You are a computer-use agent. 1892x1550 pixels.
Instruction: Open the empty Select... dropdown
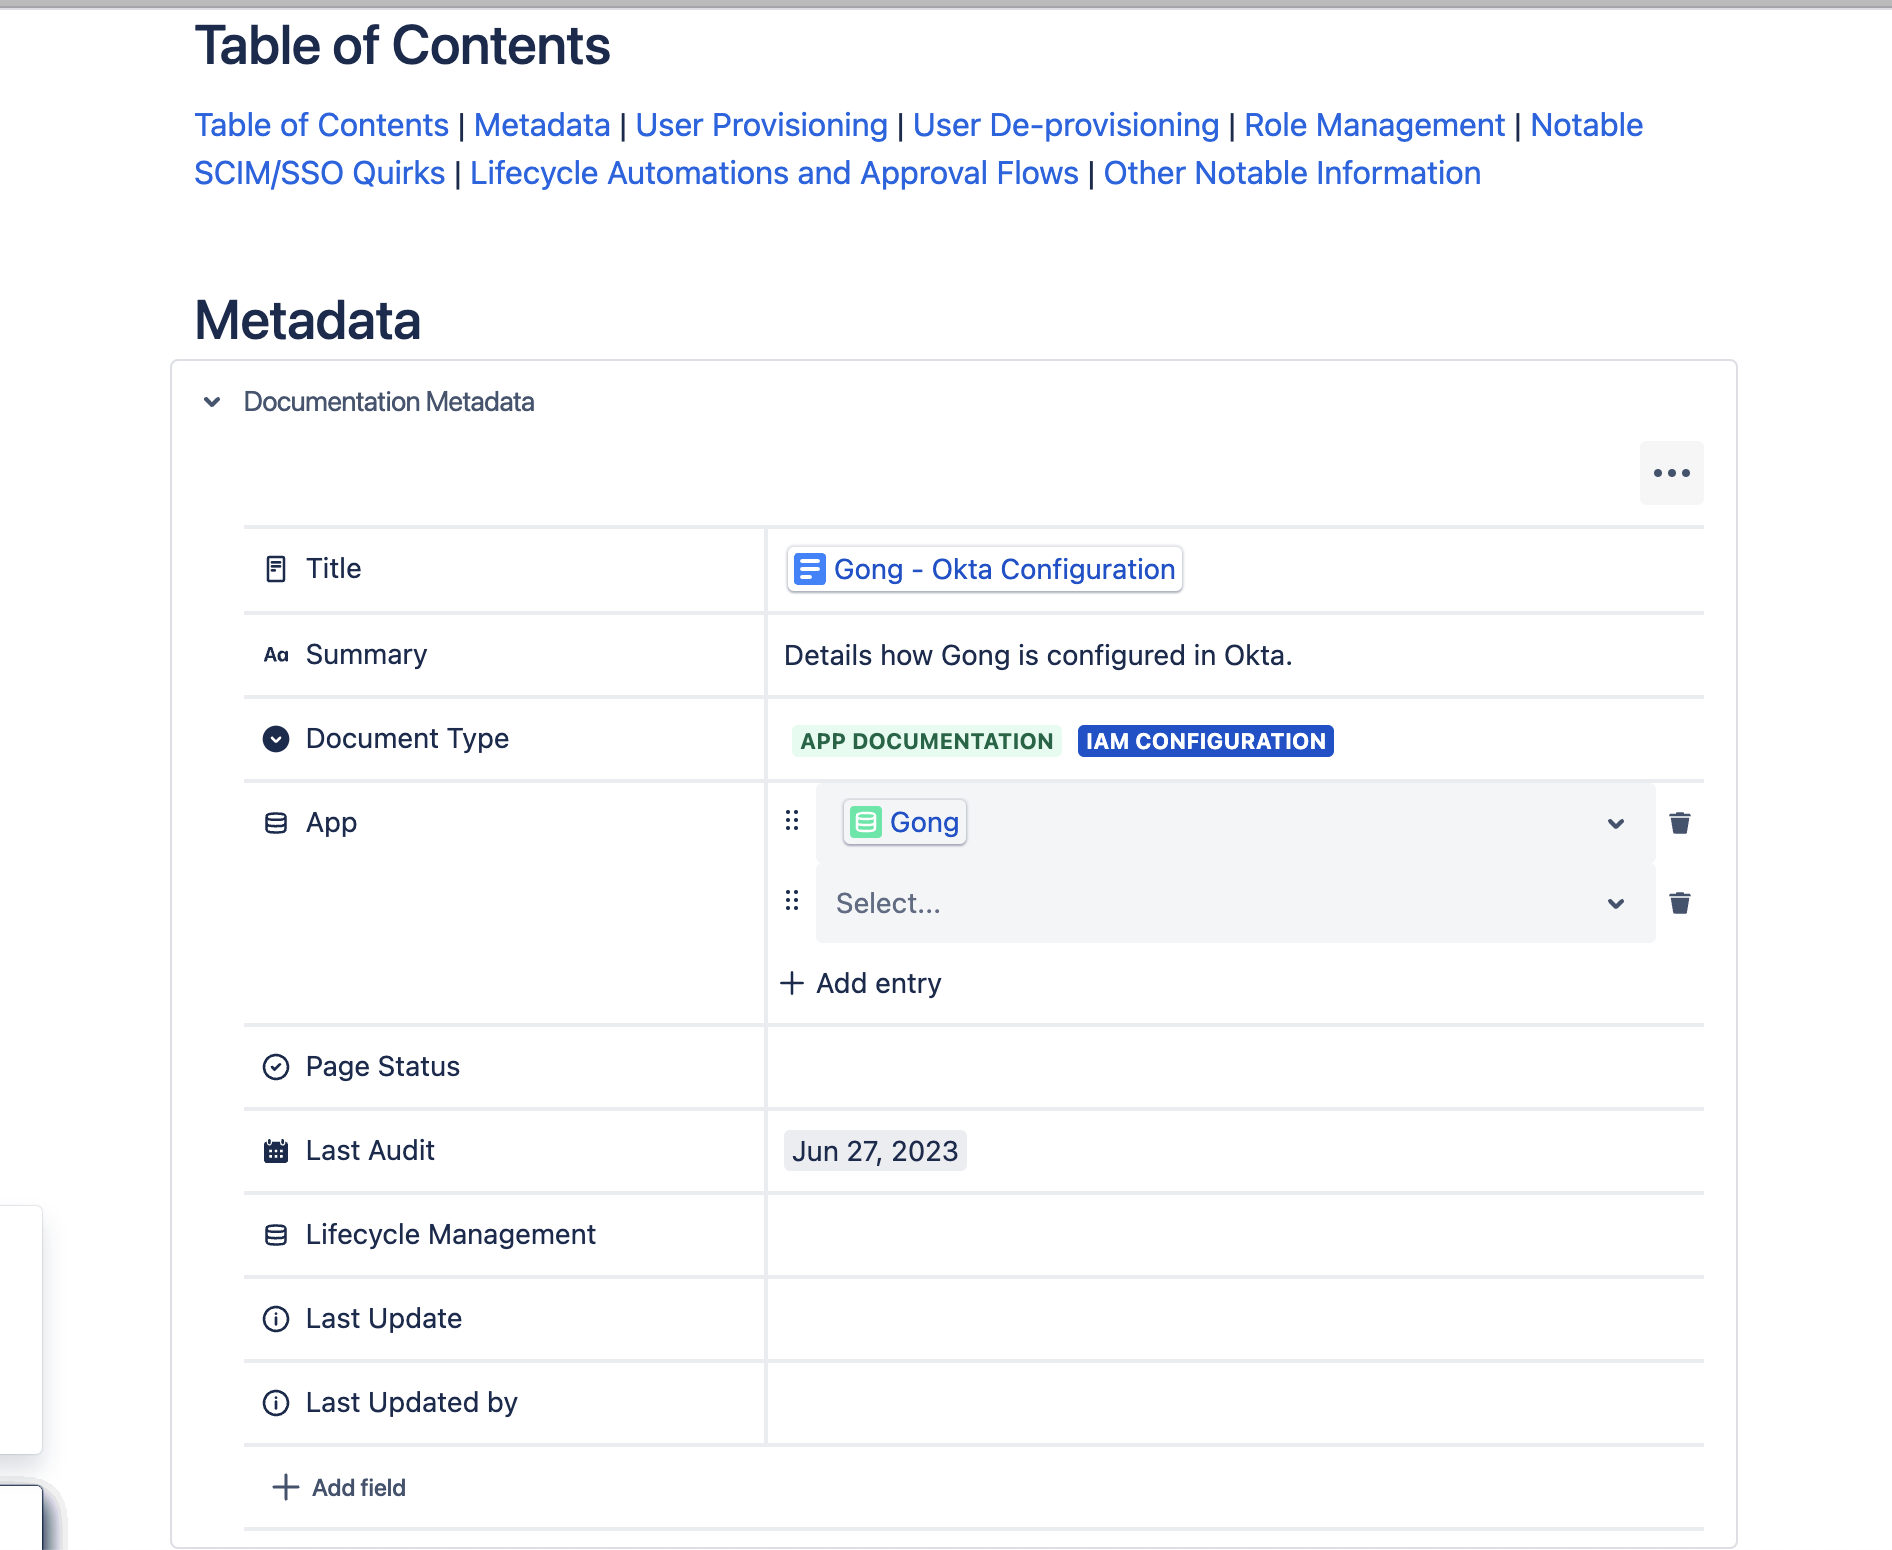click(1235, 903)
